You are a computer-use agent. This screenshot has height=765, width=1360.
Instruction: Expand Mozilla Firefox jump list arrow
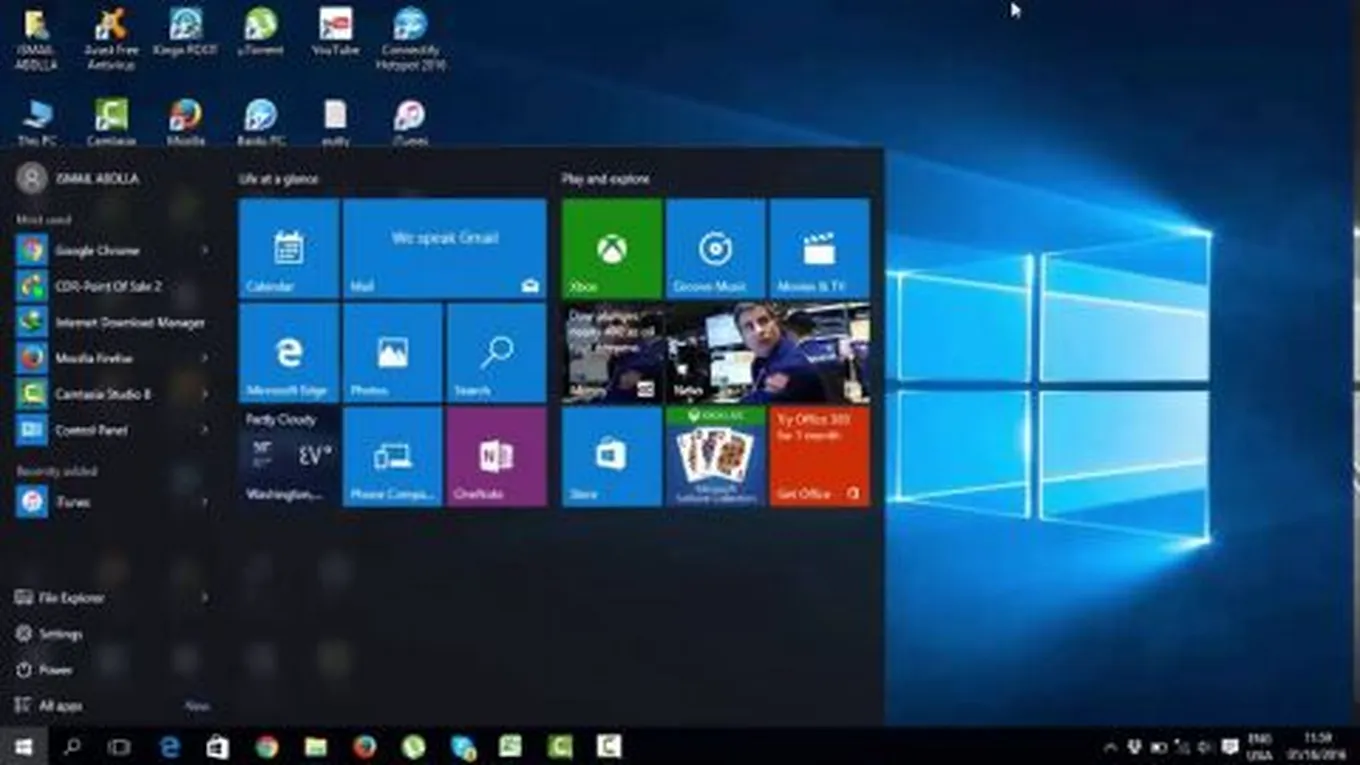205,358
